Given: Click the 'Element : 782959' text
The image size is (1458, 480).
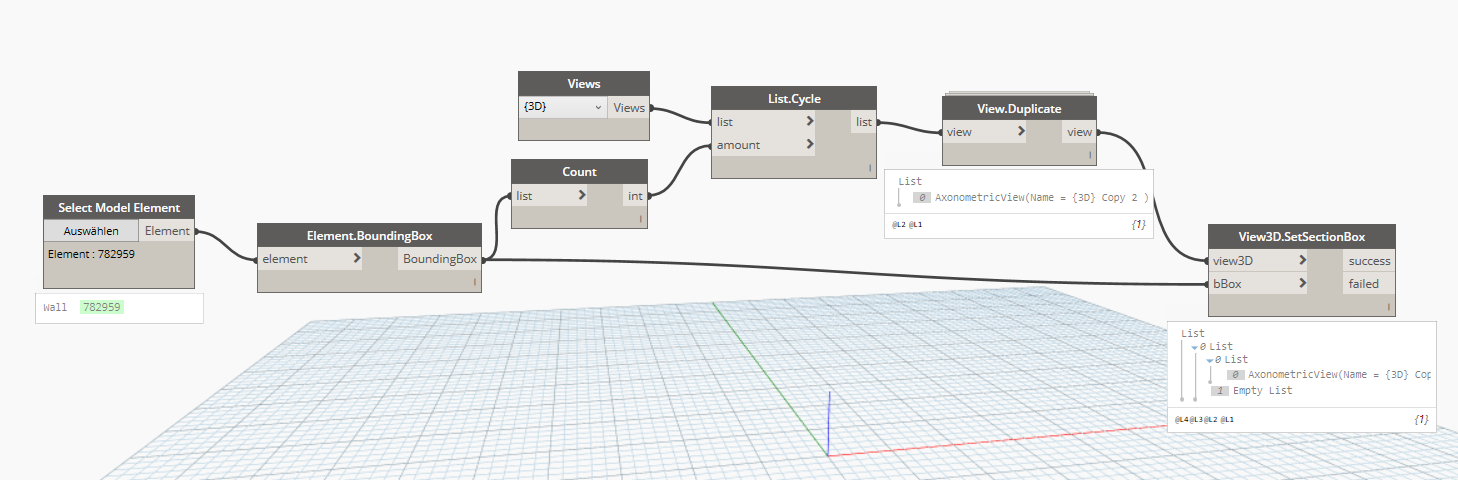Looking at the screenshot, I should pos(91,254).
